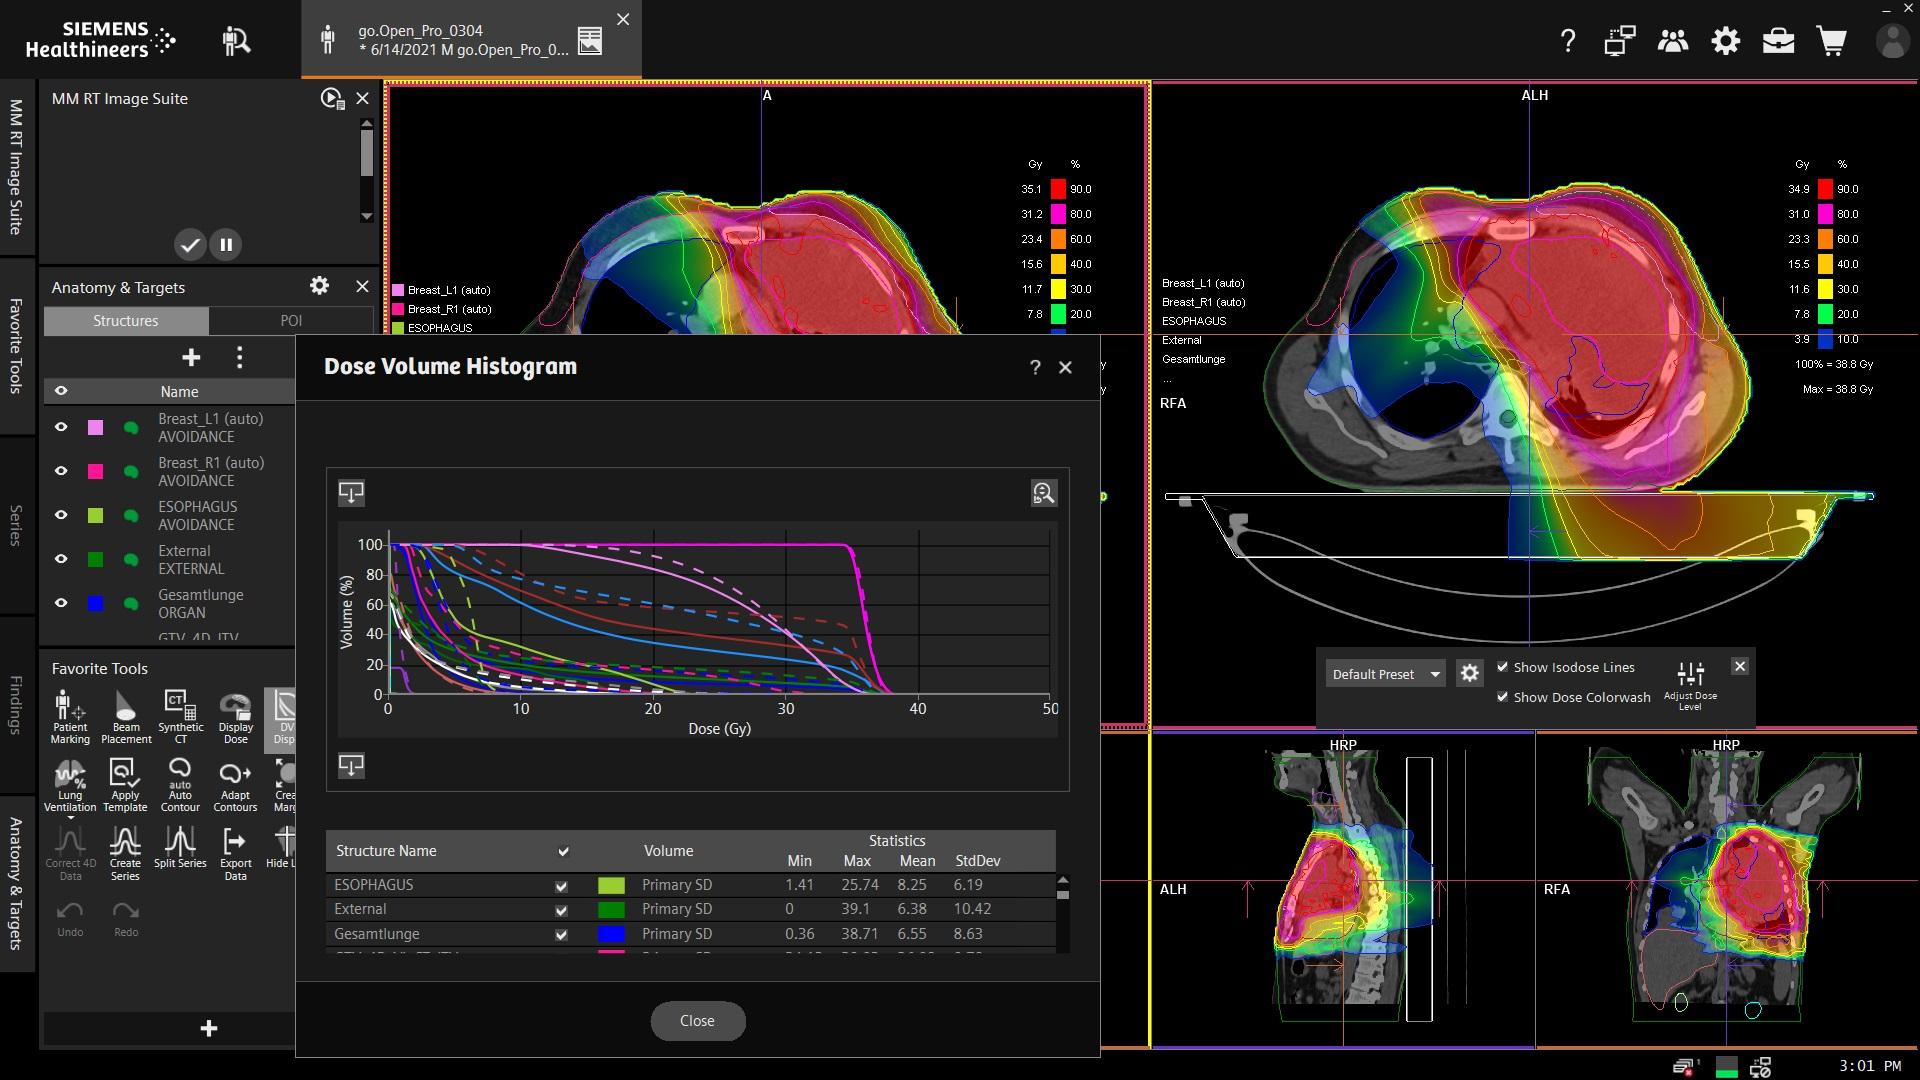Run the Auto Contour tool
Image resolution: width=1920 pixels, height=1080 pixels.
(180, 785)
